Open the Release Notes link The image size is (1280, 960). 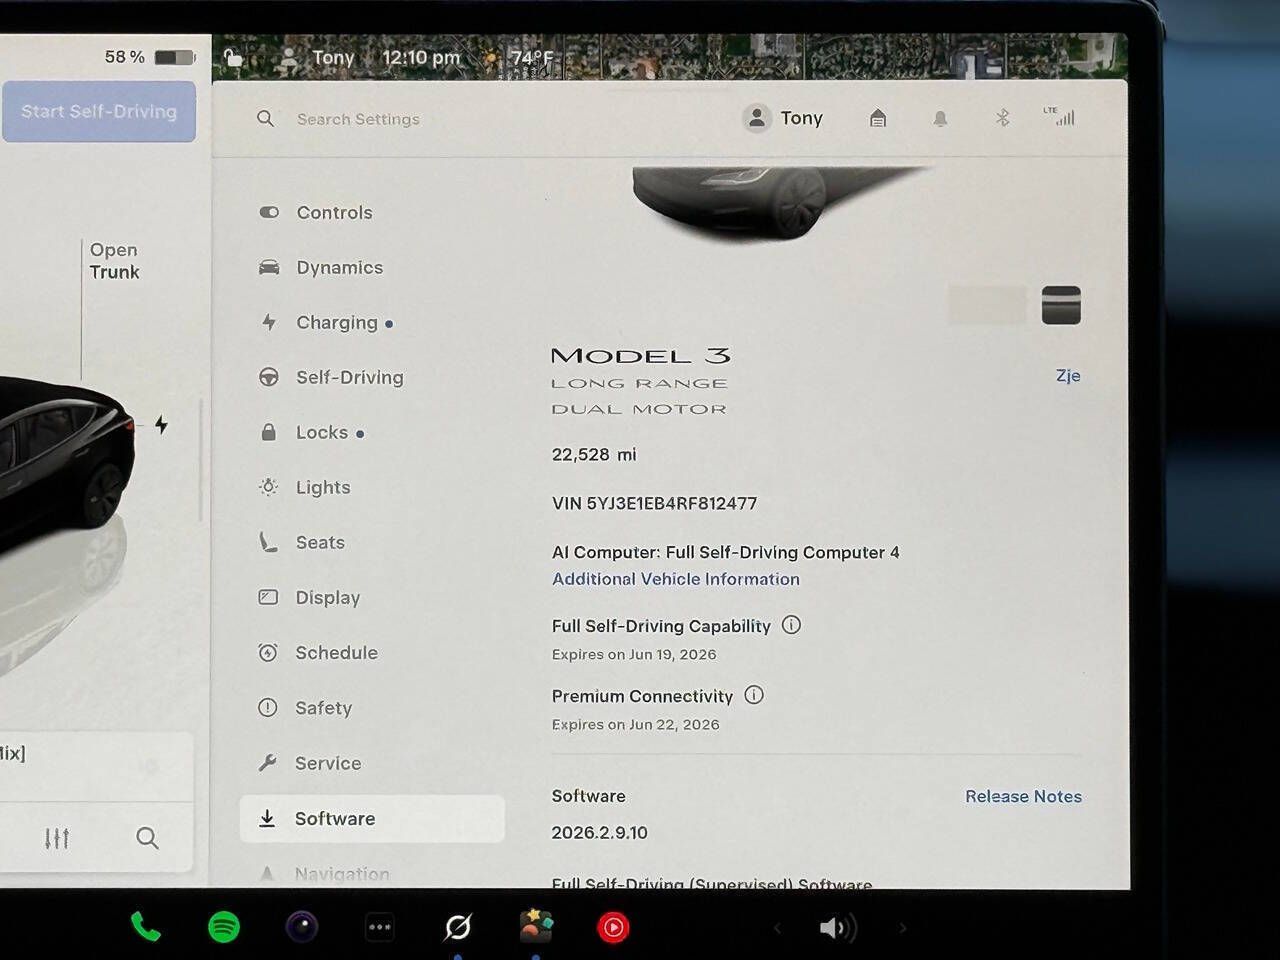[x=1023, y=796]
